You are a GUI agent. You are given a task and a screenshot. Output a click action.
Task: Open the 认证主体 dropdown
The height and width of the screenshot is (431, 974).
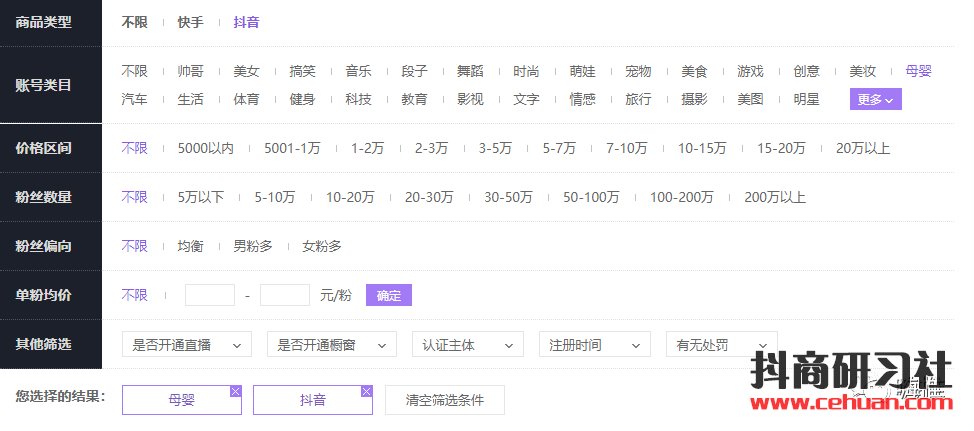tap(467, 345)
